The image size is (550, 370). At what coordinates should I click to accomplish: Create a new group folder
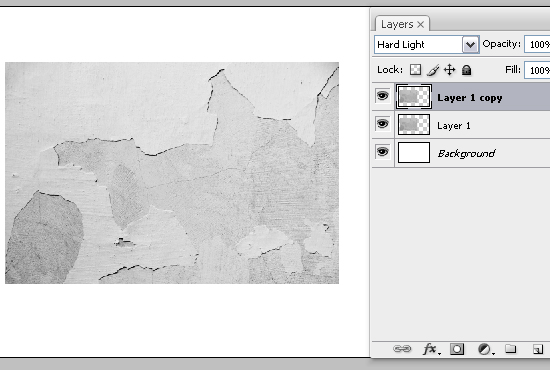(x=511, y=349)
